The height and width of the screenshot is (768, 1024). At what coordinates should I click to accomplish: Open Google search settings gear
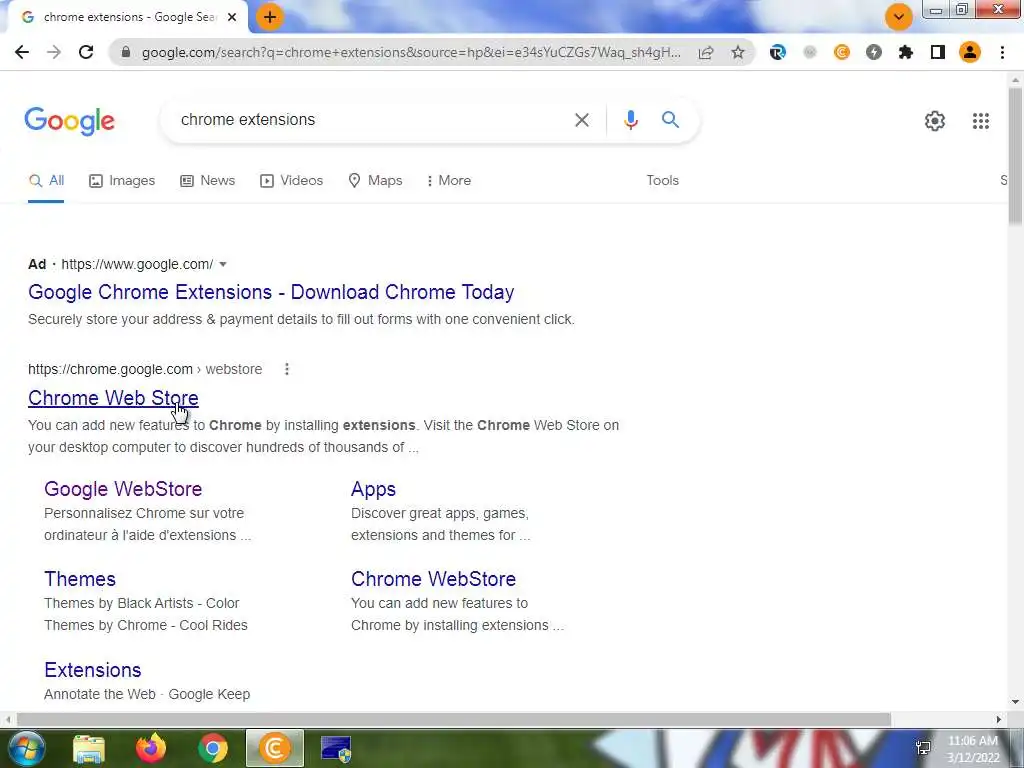pos(935,121)
